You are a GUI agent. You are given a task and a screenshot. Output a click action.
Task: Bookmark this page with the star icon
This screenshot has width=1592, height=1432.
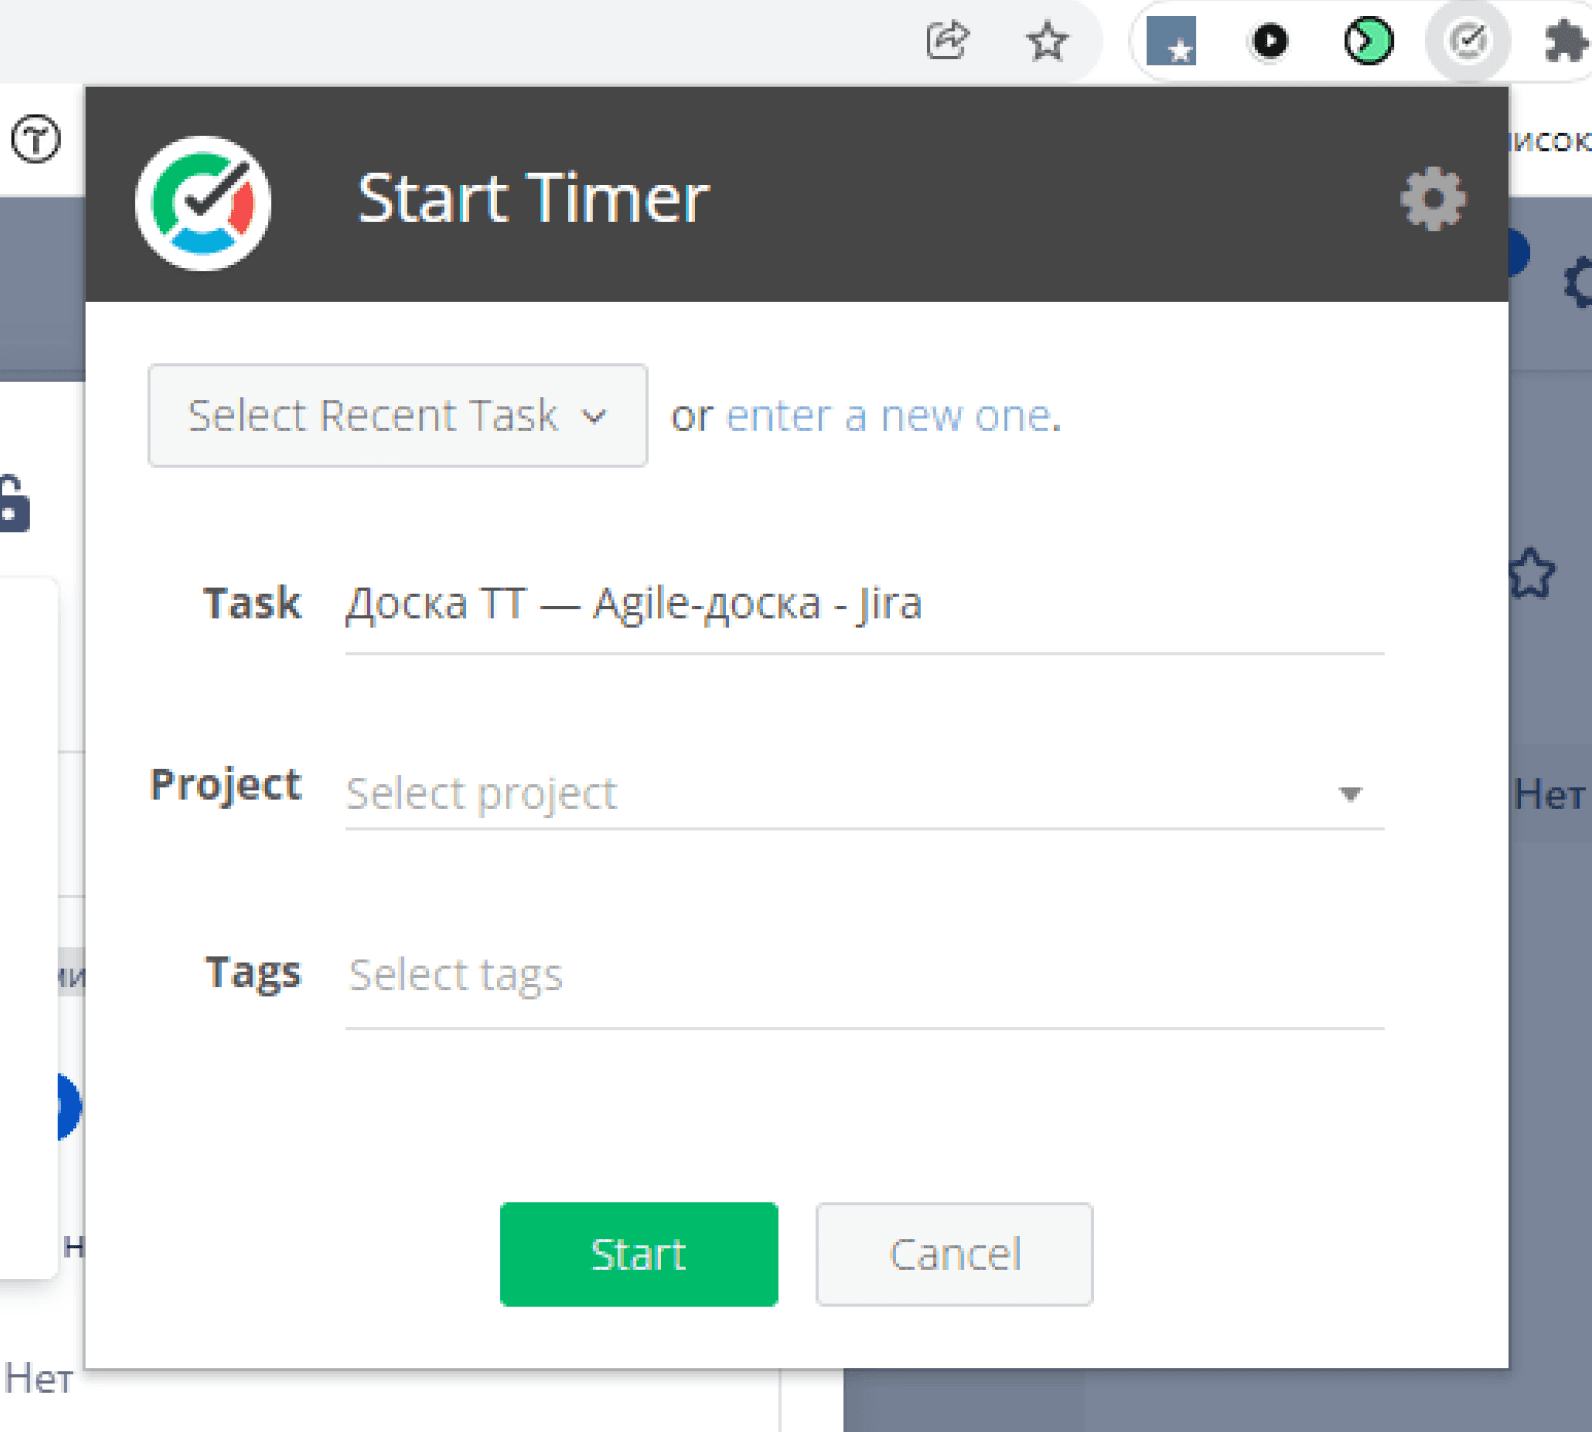click(x=1047, y=41)
